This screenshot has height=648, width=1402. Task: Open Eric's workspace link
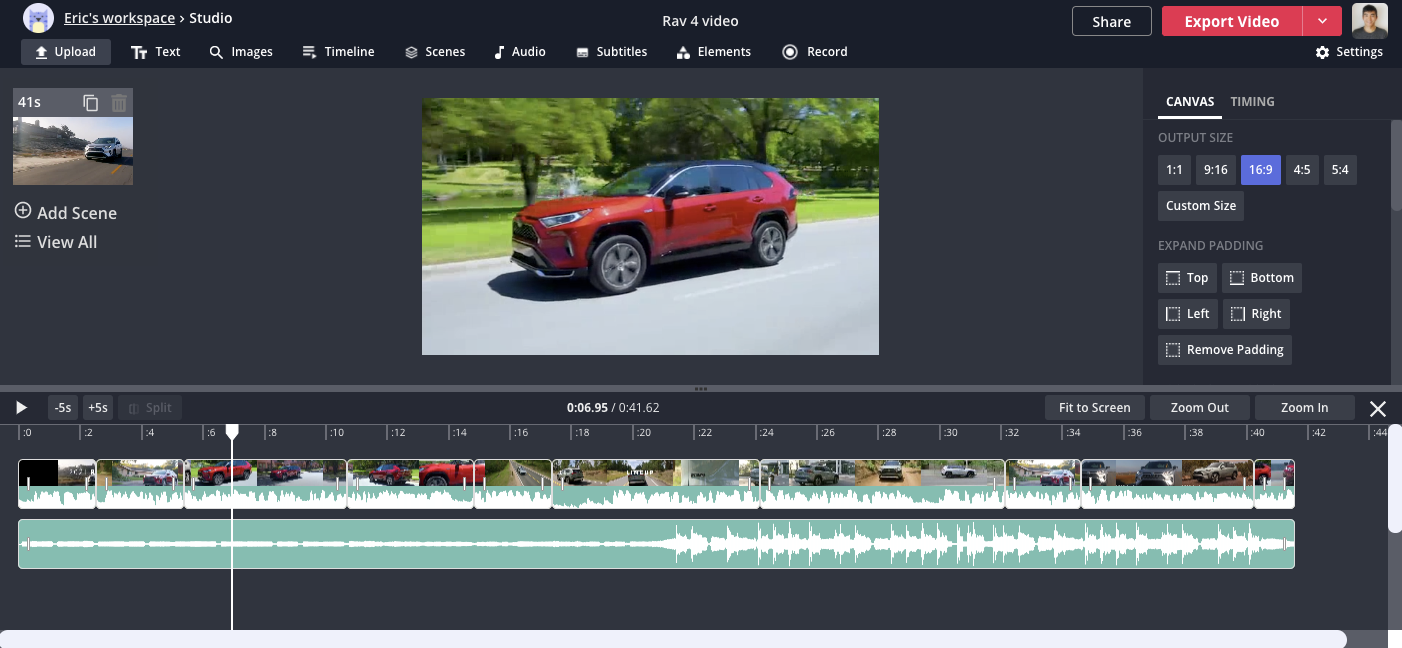(x=119, y=18)
